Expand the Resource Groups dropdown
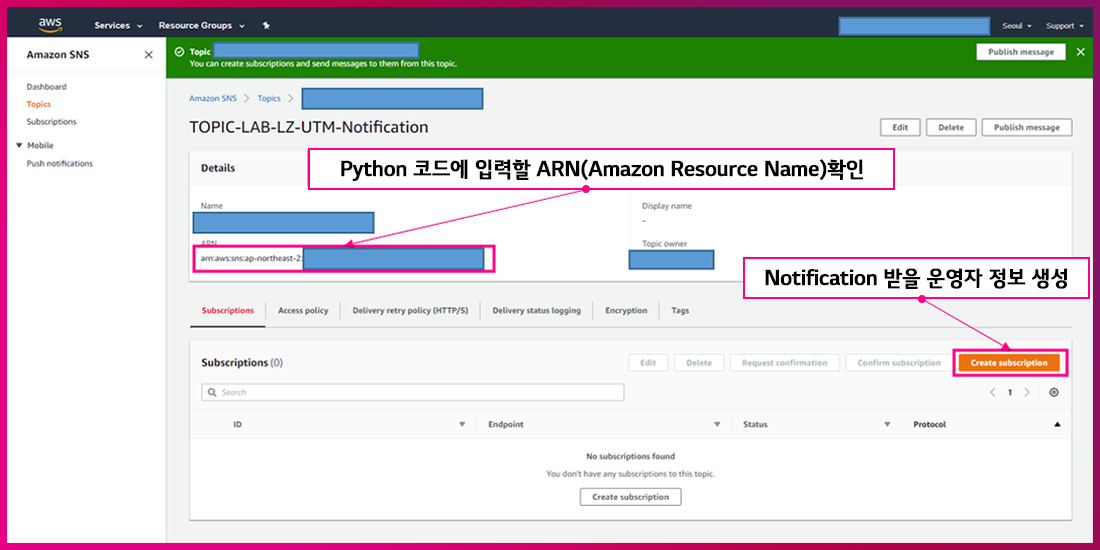1100x550 pixels. [x=201, y=25]
